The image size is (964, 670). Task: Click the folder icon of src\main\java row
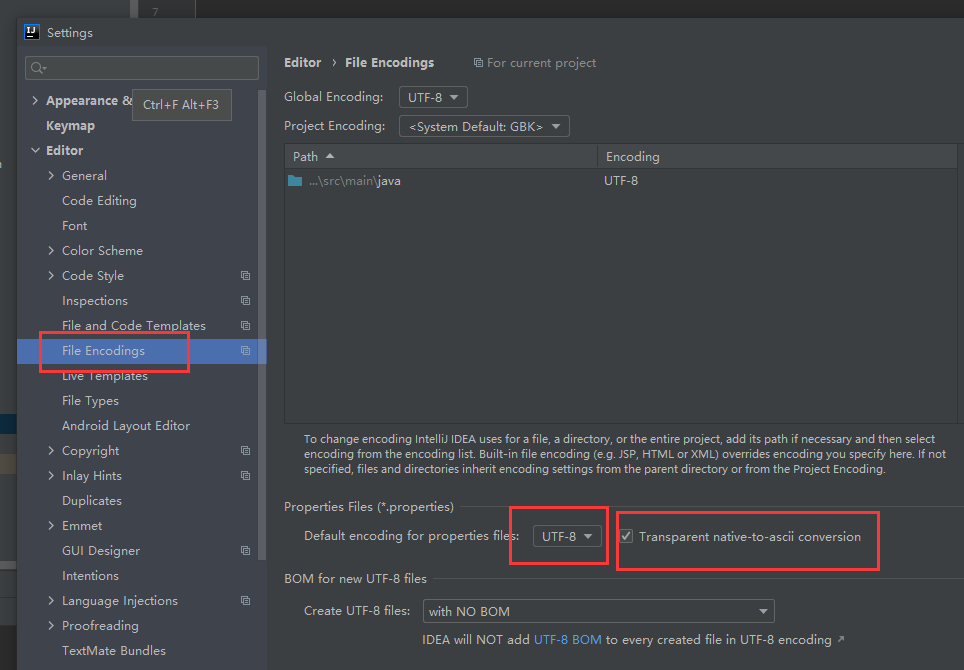(x=295, y=181)
